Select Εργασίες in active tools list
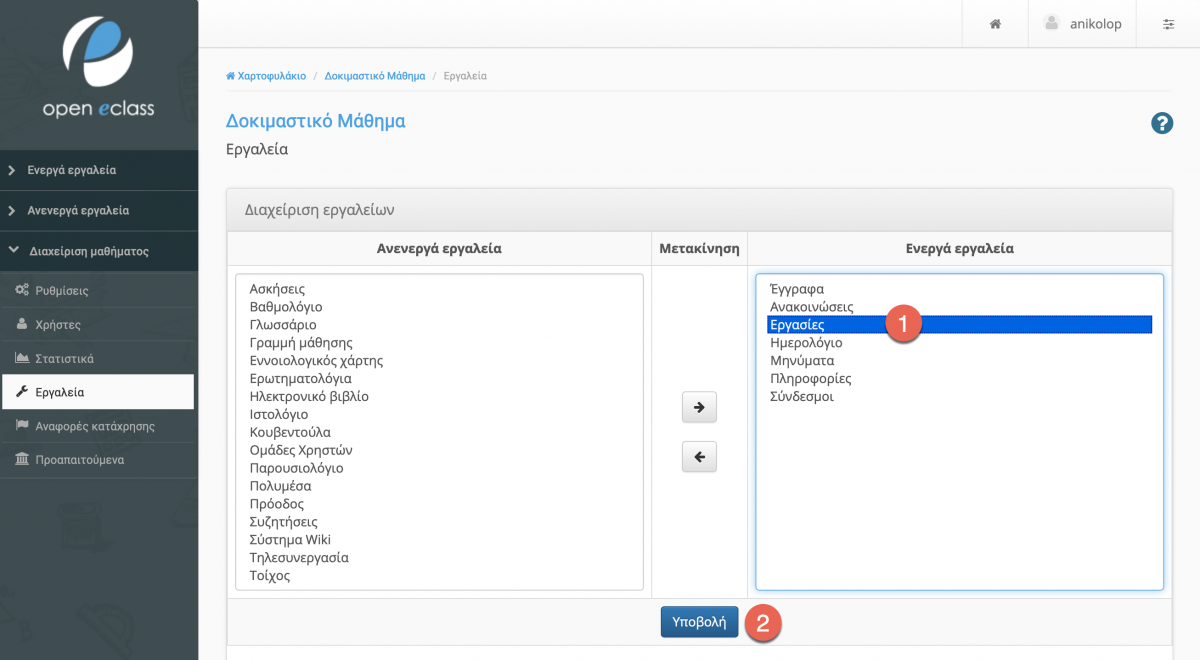The width and height of the screenshot is (1200, 660). point(798,325)
